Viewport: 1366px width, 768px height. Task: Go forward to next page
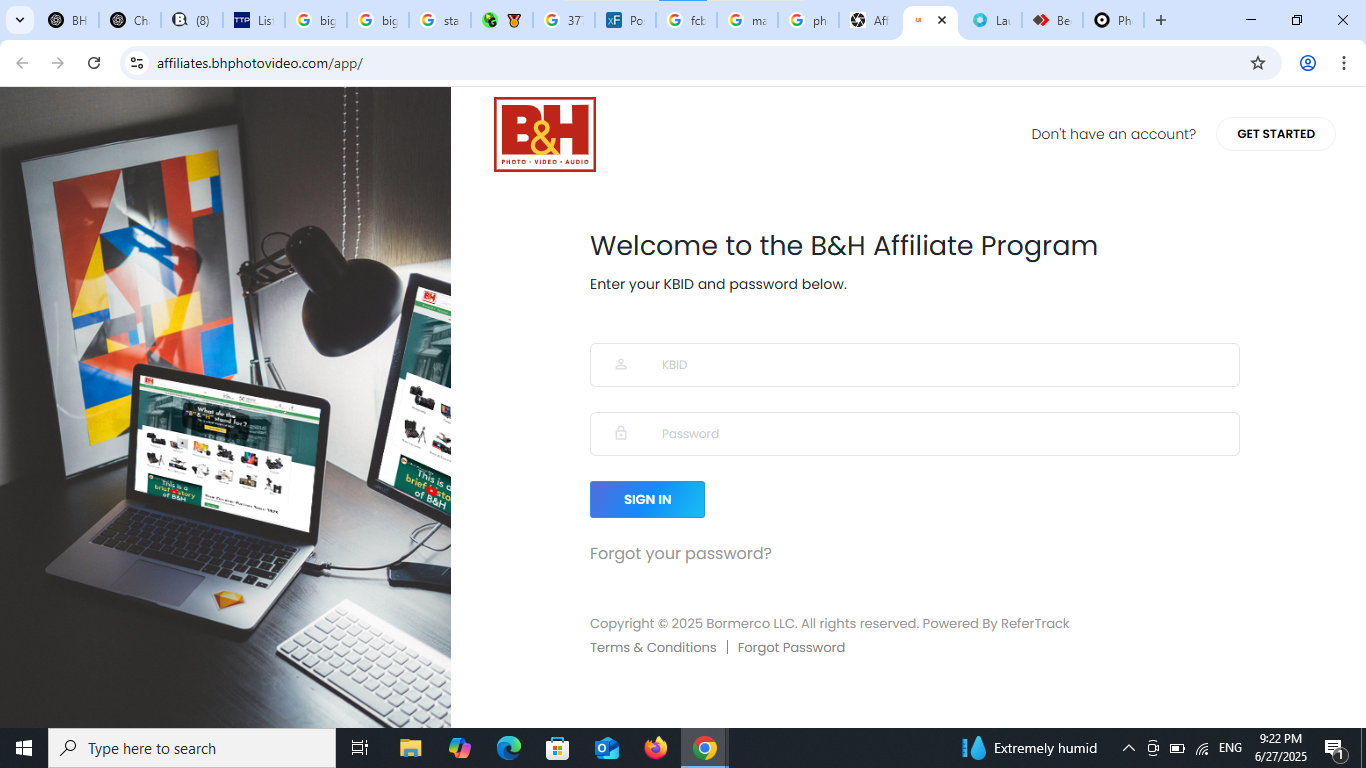point(58,63)
